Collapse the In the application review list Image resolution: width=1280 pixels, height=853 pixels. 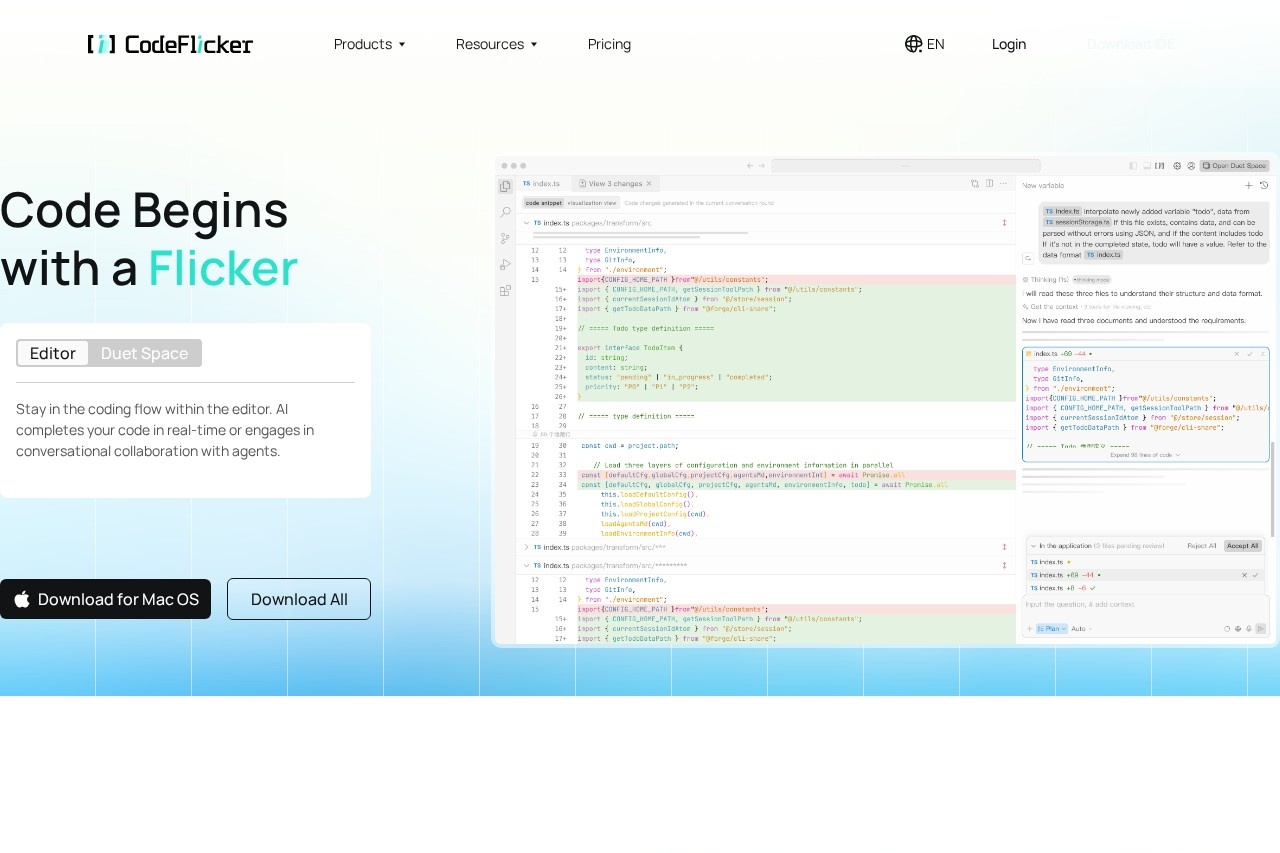pyautogui.click(x=1033, y=546)
